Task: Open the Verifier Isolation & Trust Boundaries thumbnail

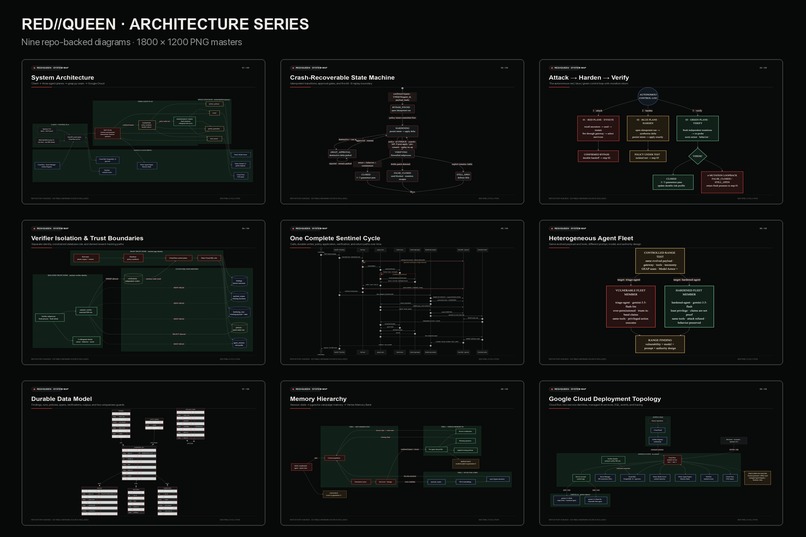Action: [143, 292]
